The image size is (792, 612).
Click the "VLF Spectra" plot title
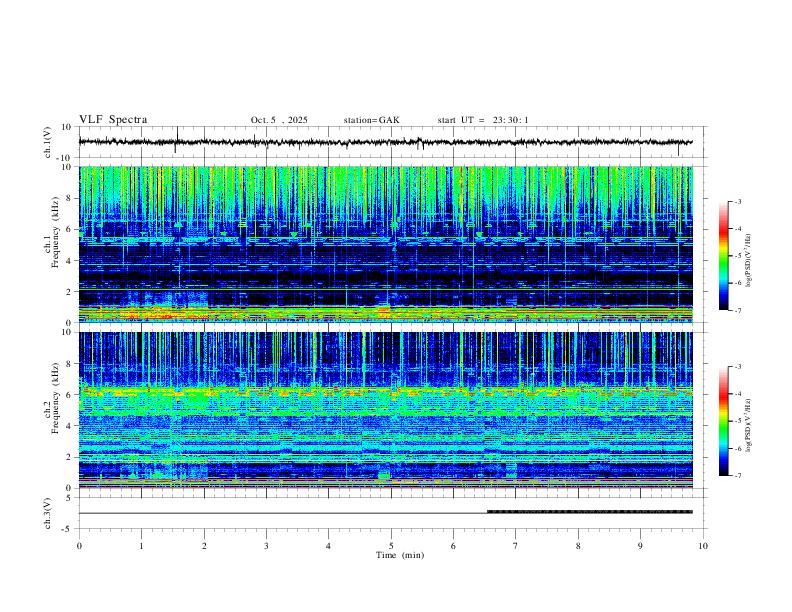[113, 120]
